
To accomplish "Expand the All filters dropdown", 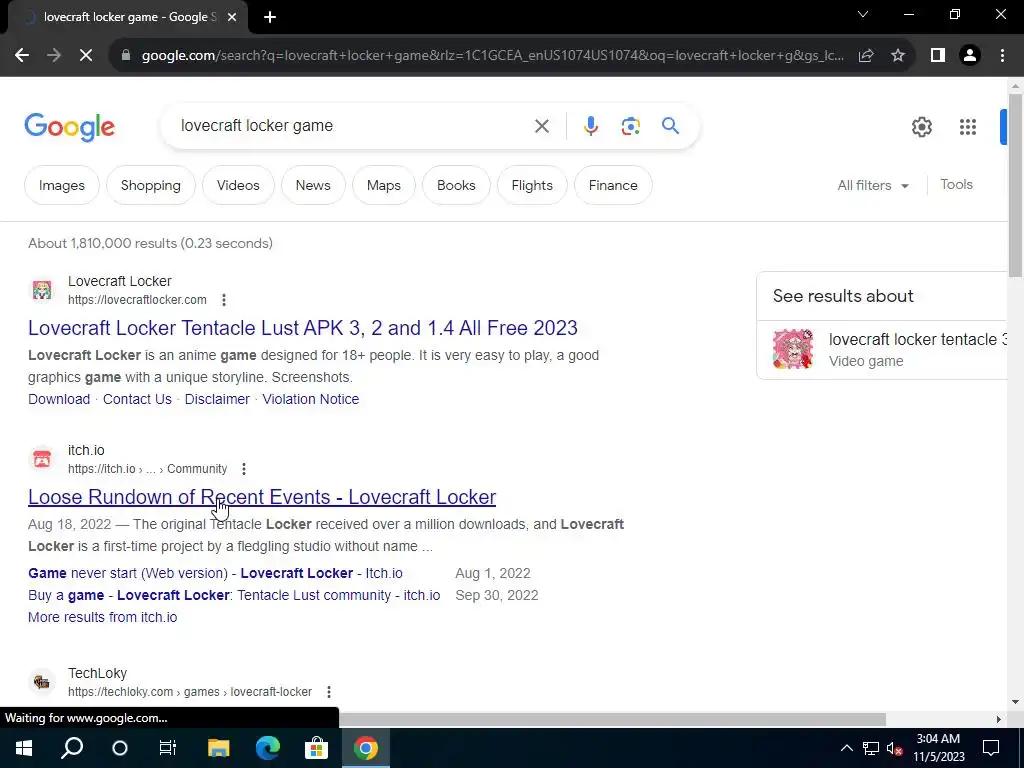I will click(872, 185).
